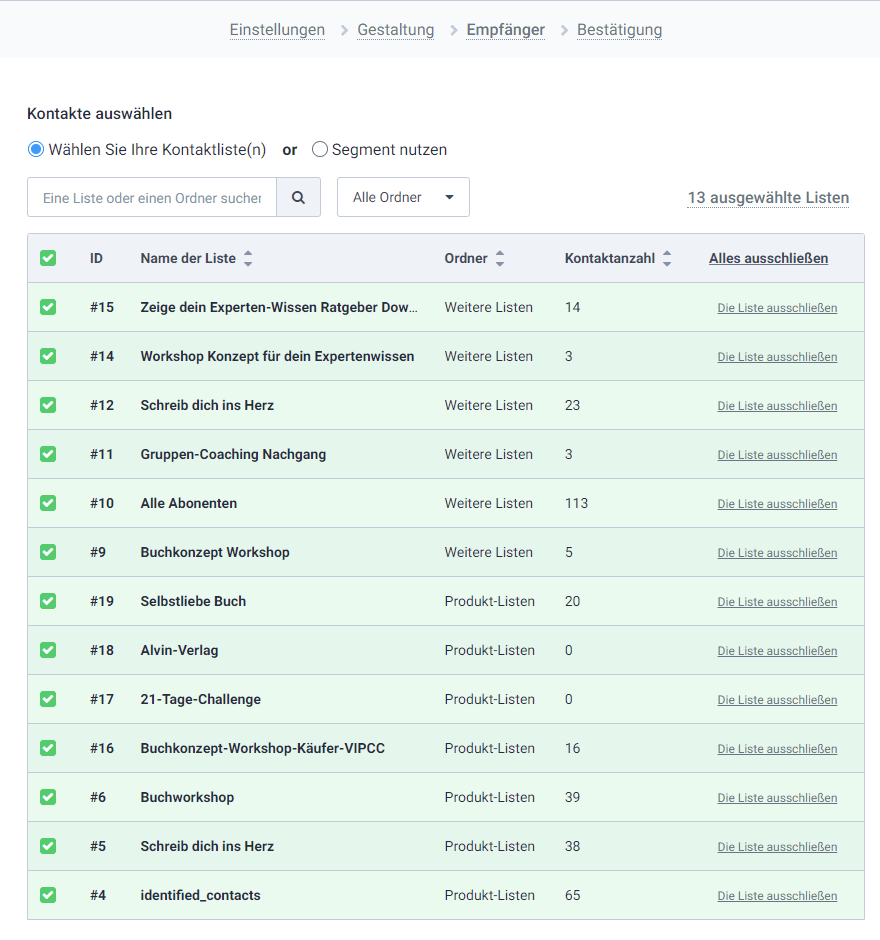This screenshot has width=880, height=940.
Task: Sort by Kontaktanzahl column arrows
Action: [667, 258]
